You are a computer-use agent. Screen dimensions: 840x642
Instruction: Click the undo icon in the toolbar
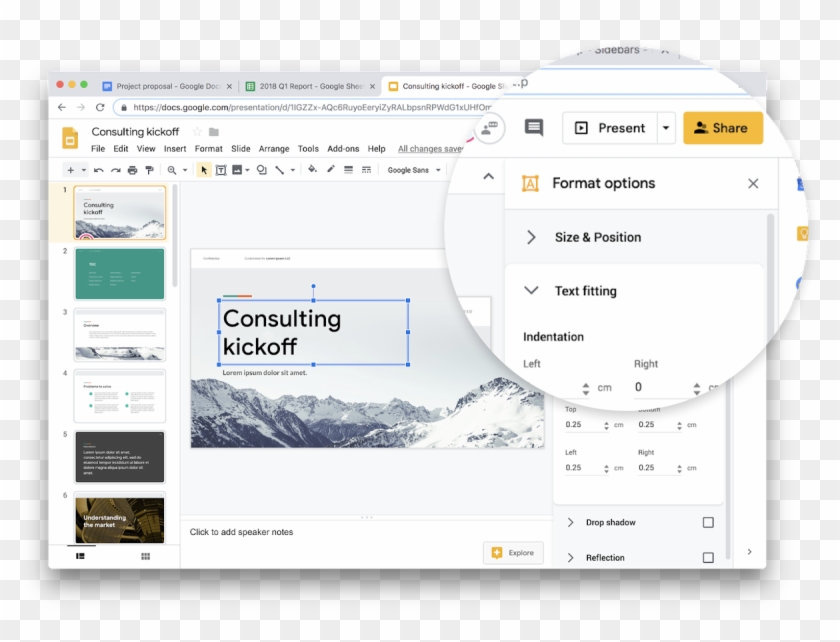click(x=100, y=170)
